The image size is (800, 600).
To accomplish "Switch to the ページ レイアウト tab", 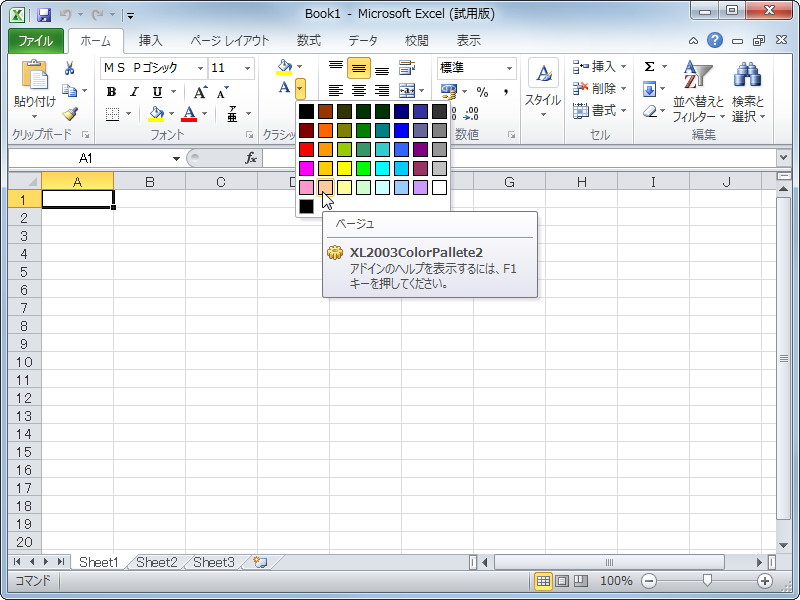I will point(230,41).
